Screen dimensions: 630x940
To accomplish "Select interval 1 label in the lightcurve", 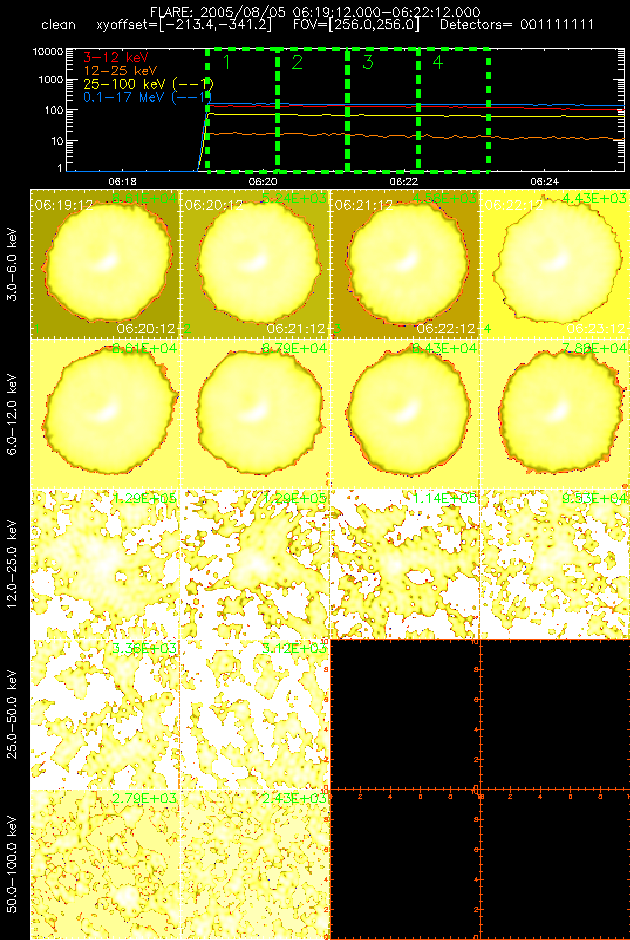I will point(227,62).
